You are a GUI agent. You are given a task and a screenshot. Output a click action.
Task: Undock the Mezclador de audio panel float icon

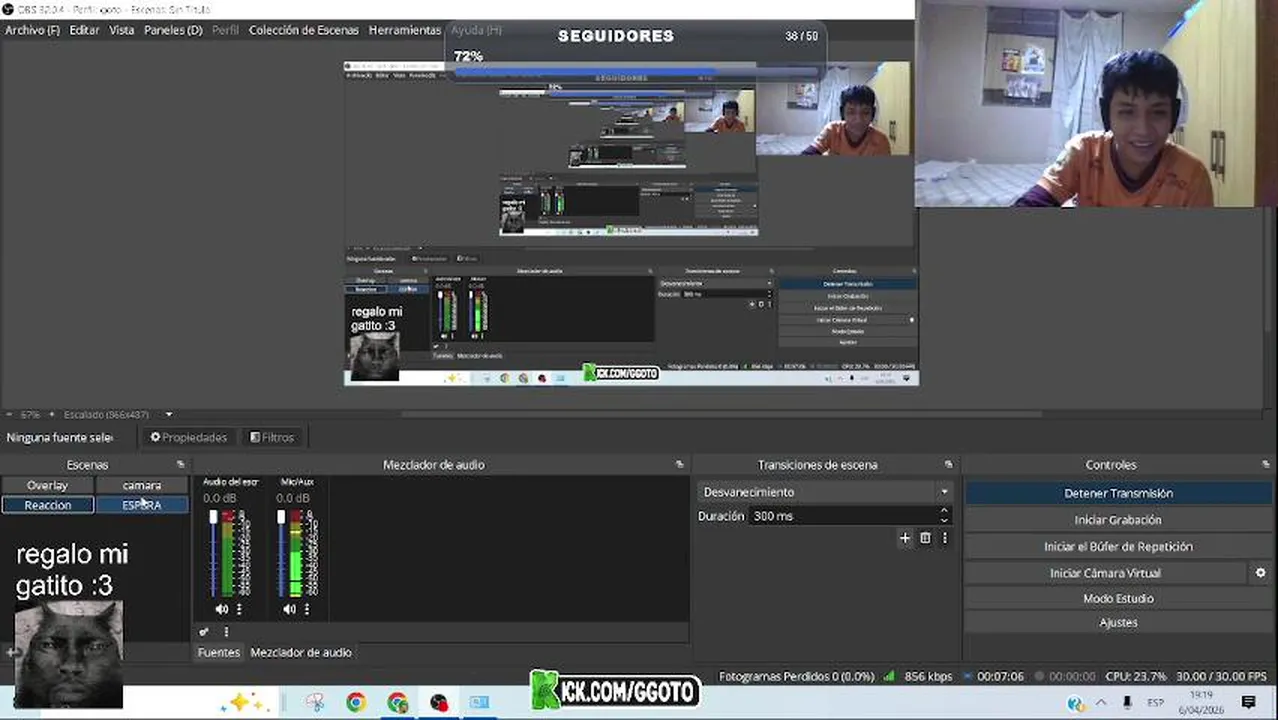click(680, 465)
